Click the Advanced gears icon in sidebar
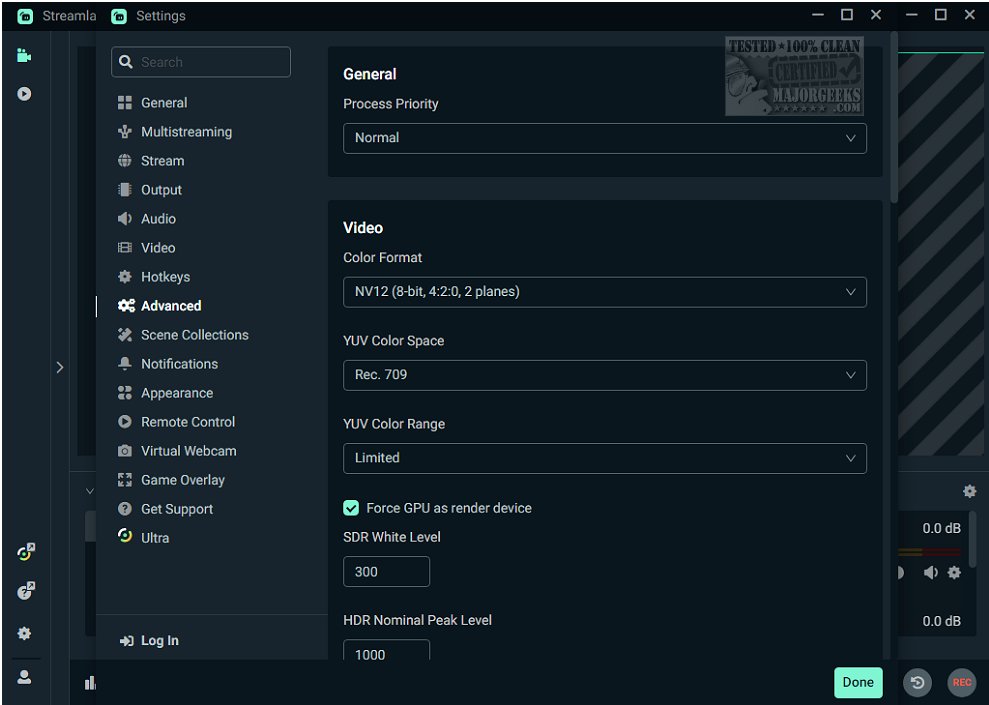This screenshot has width=989, height=705. tap(126, 306)
